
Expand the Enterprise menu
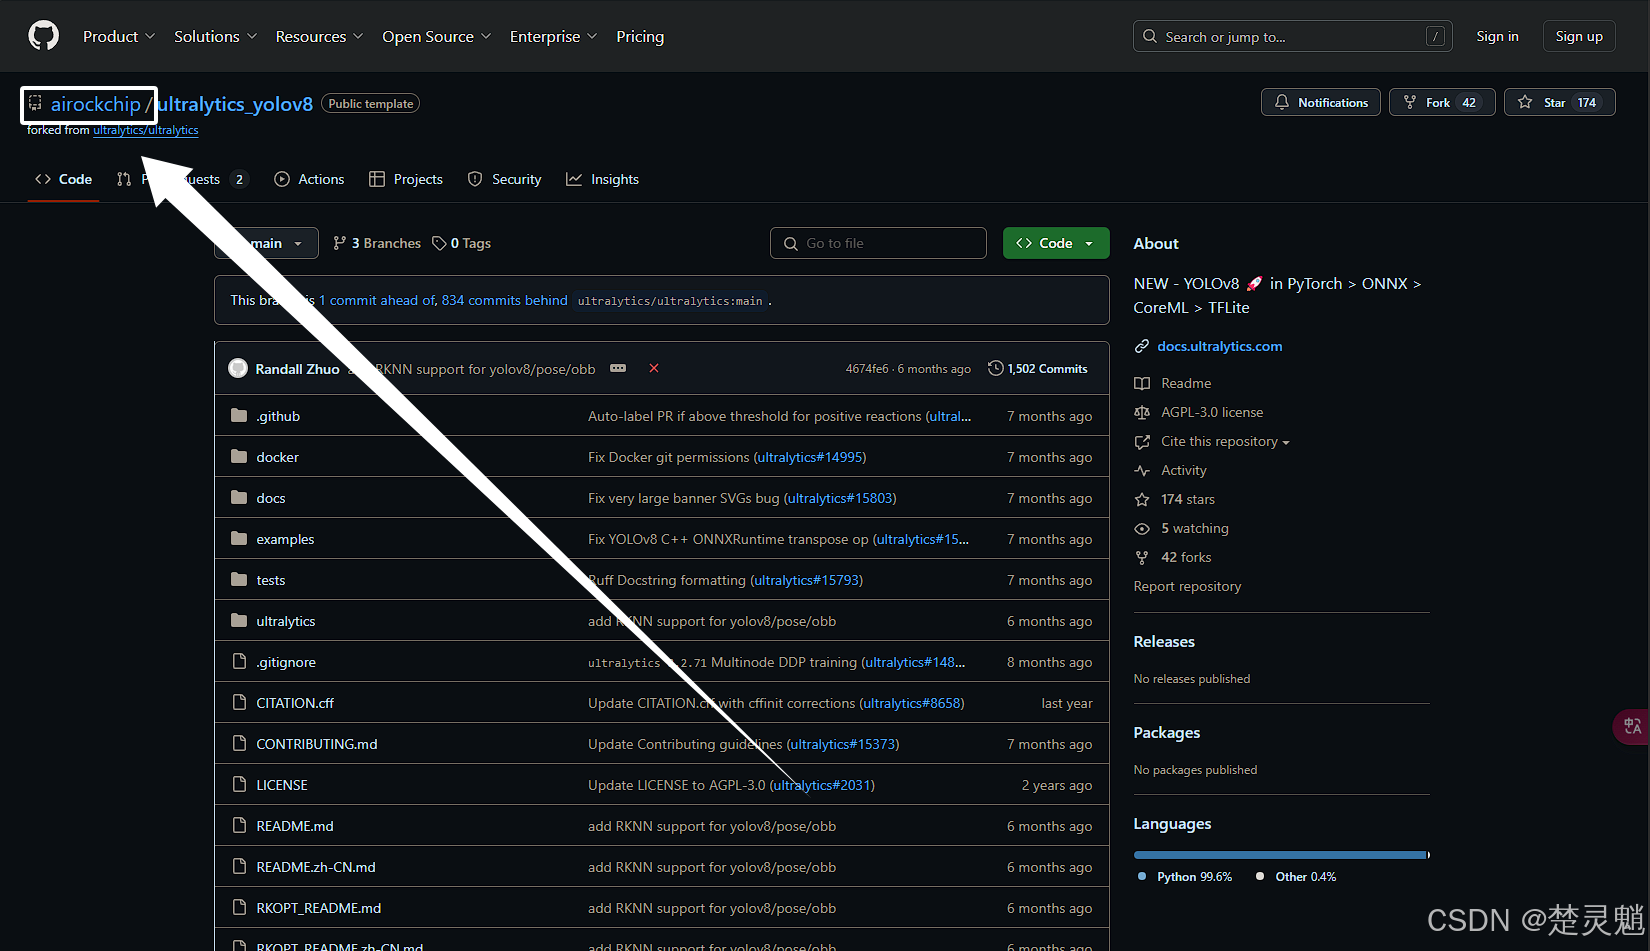553,36
